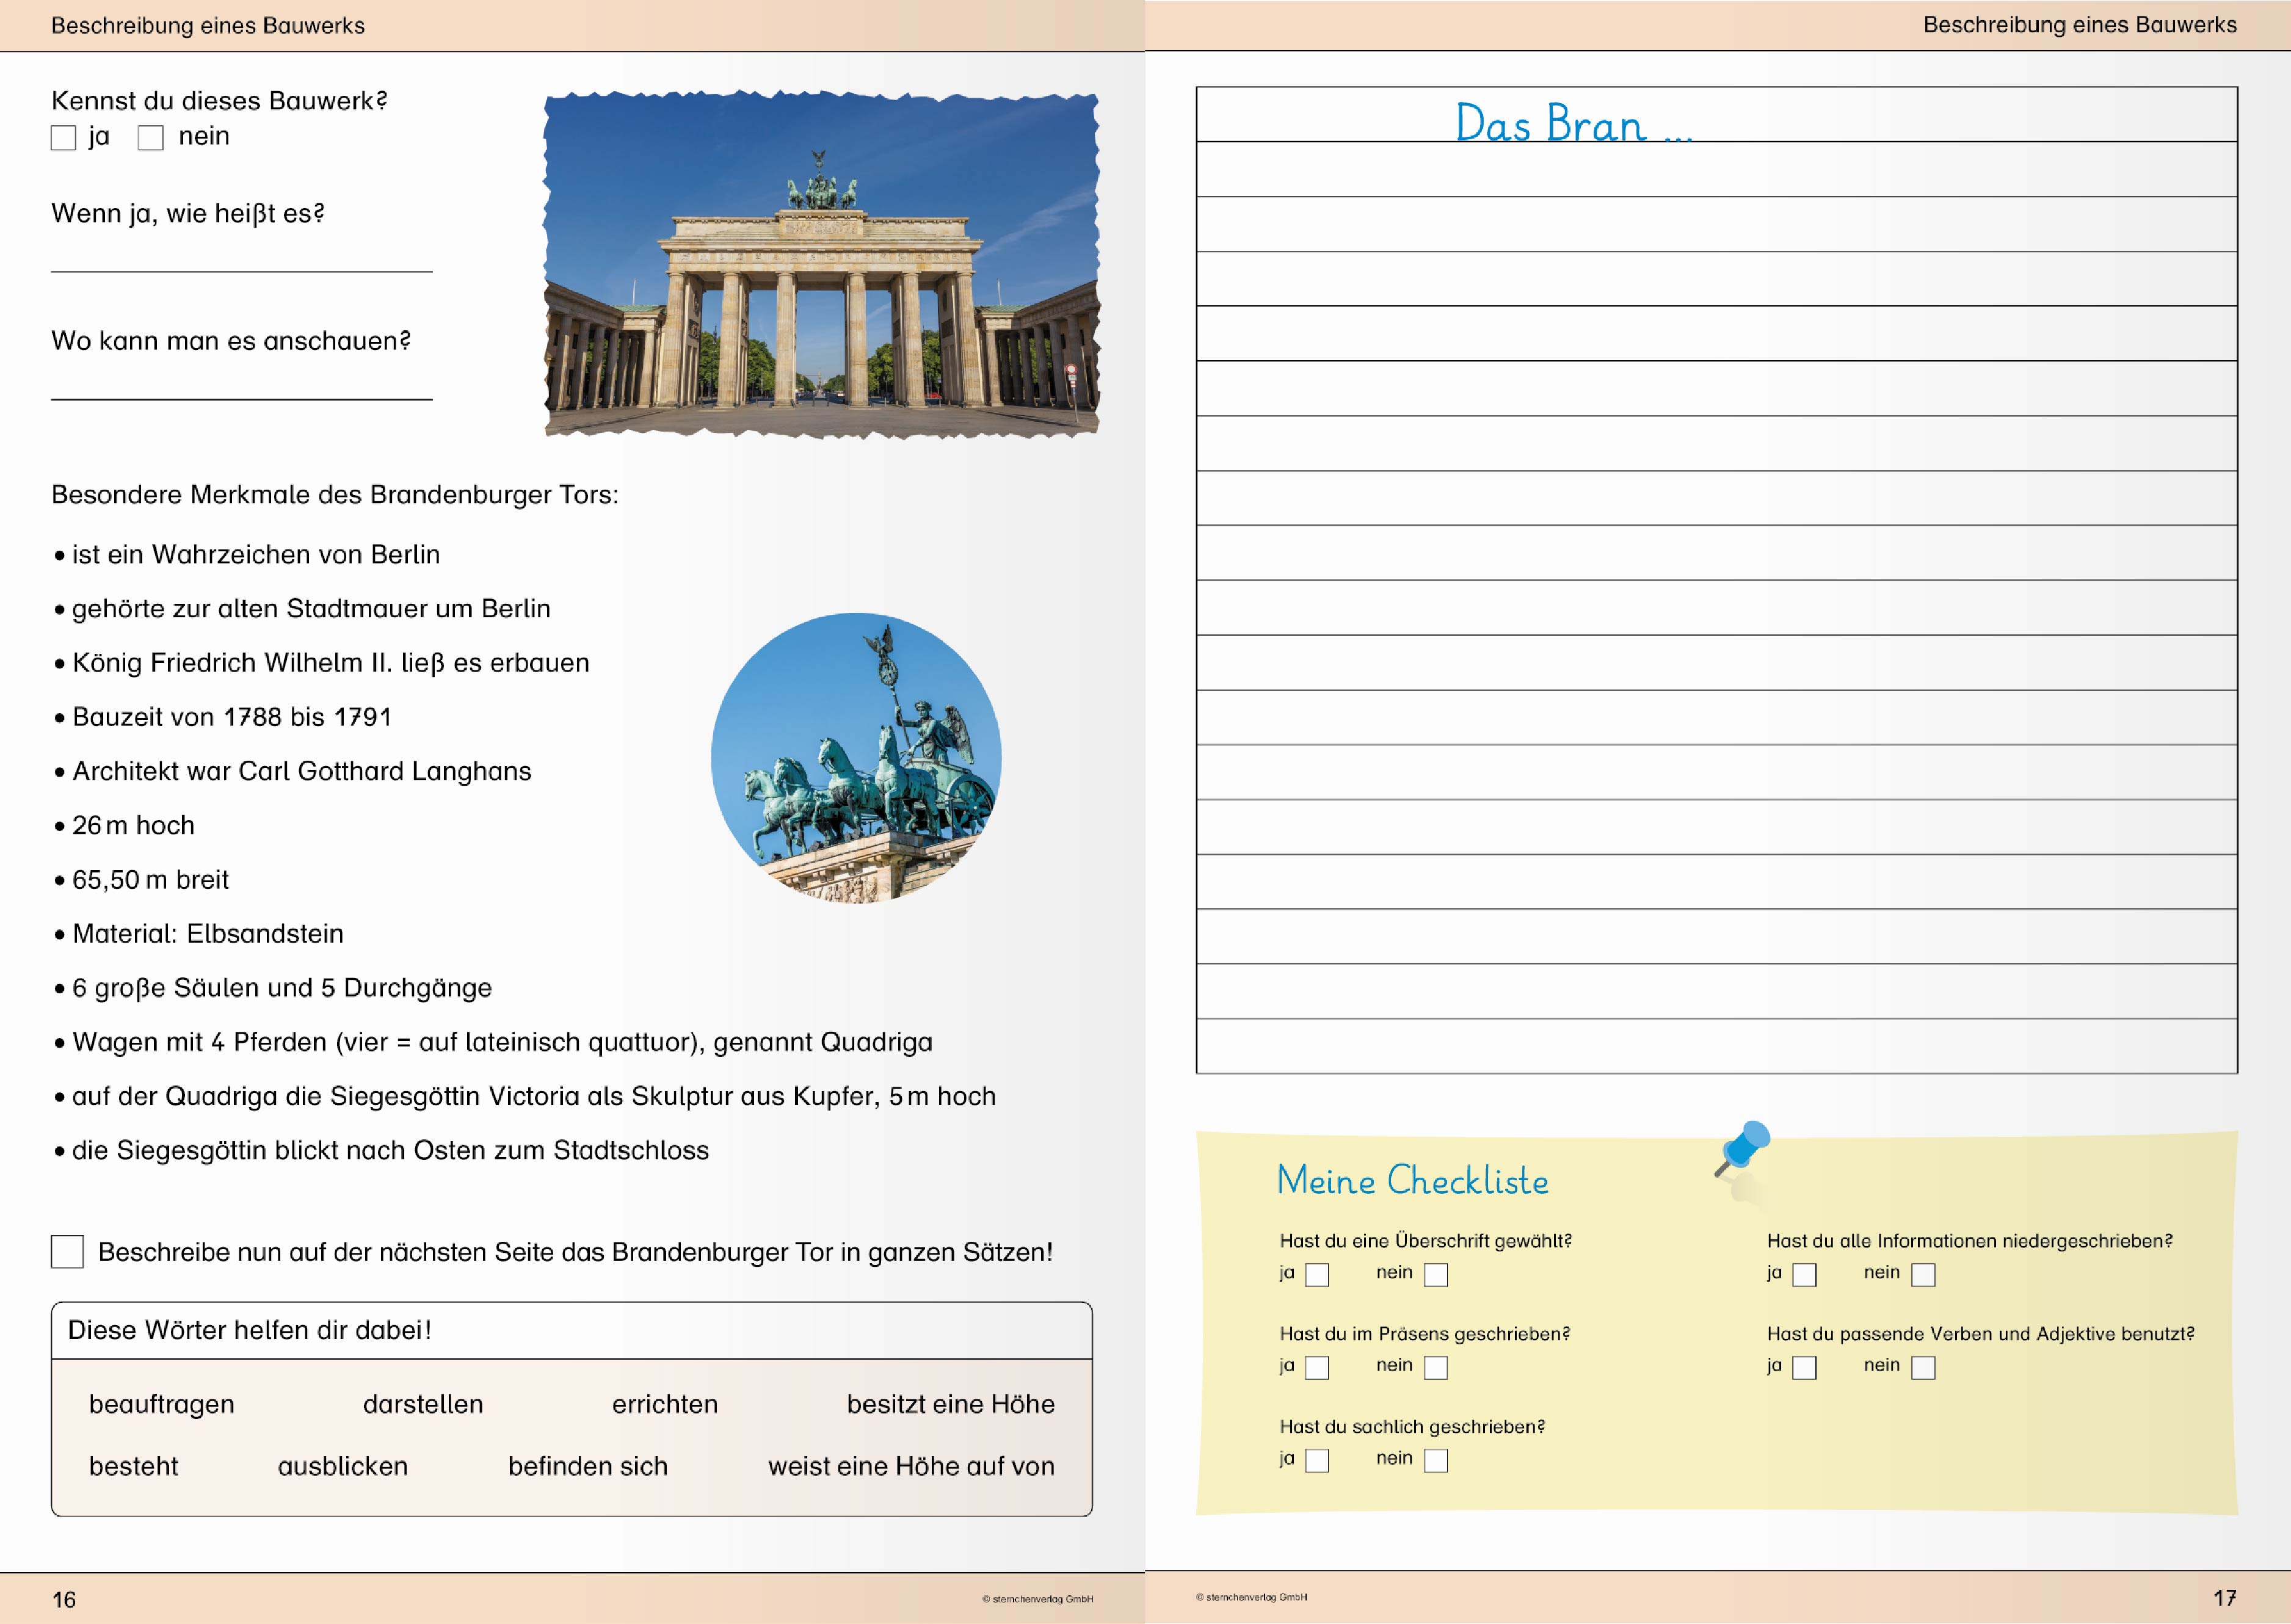Click the page number 17
This screenshot has height=1624, width=2291.
(2225, 1597)
